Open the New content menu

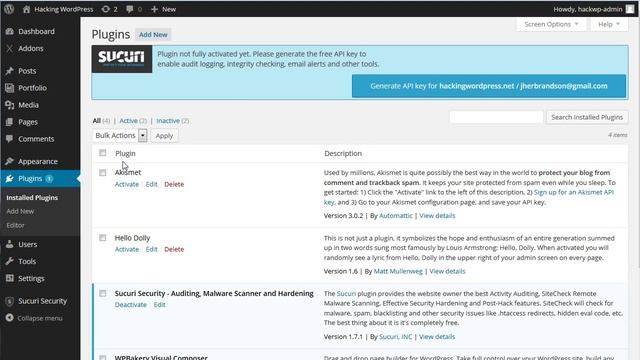(163, 9)
